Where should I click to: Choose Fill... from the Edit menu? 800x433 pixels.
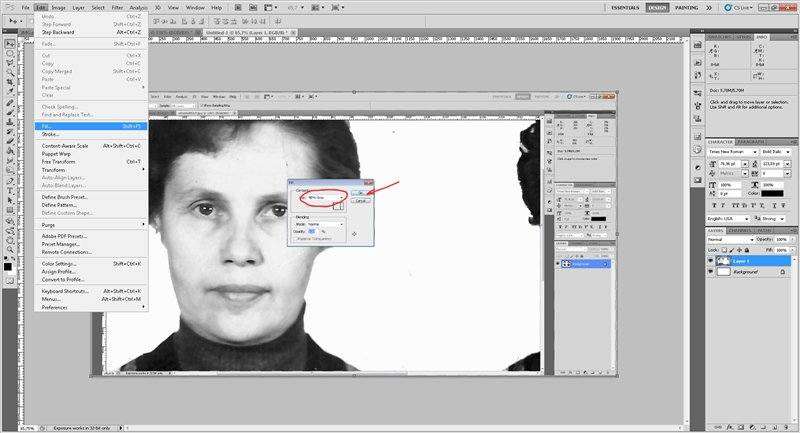click(x=50, y=126)
